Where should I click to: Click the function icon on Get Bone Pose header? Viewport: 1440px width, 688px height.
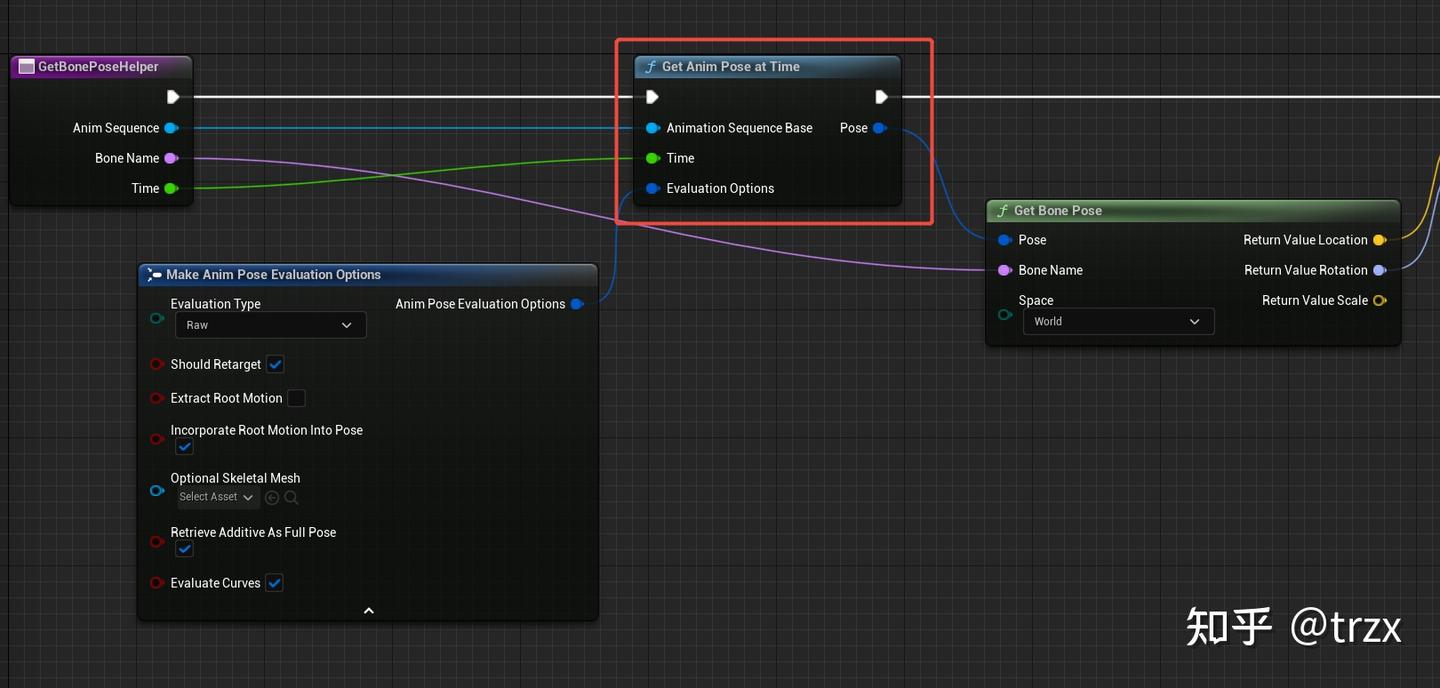pos(1001,210)
